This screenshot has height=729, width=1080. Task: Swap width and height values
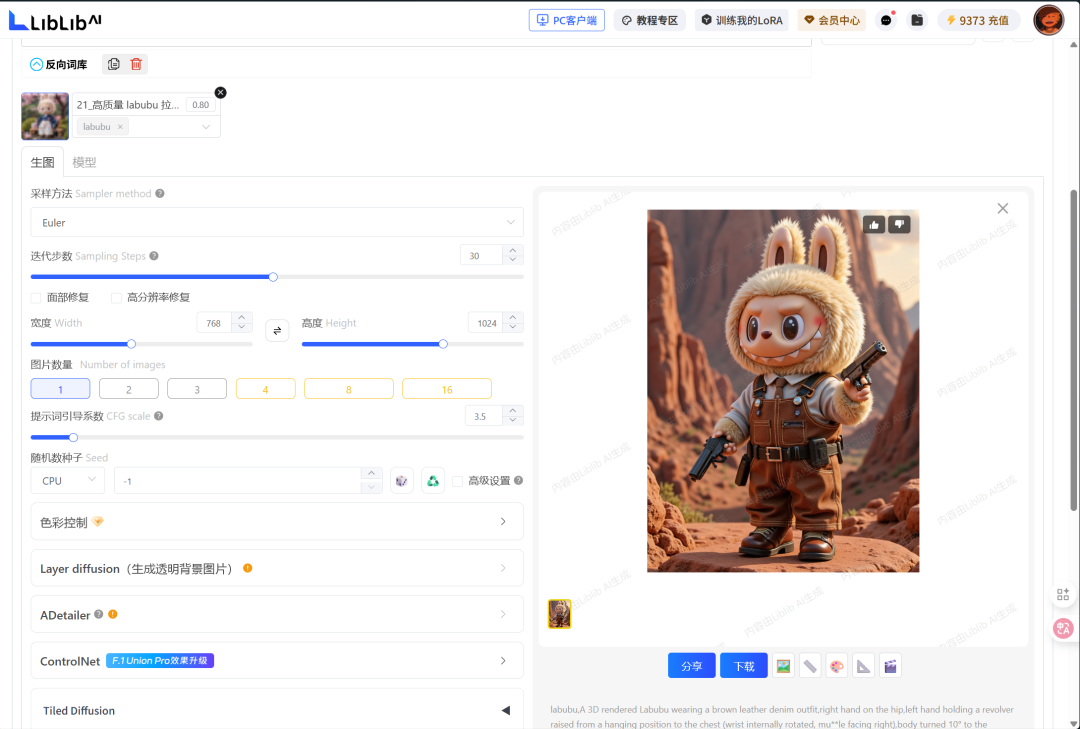[277, 331]
